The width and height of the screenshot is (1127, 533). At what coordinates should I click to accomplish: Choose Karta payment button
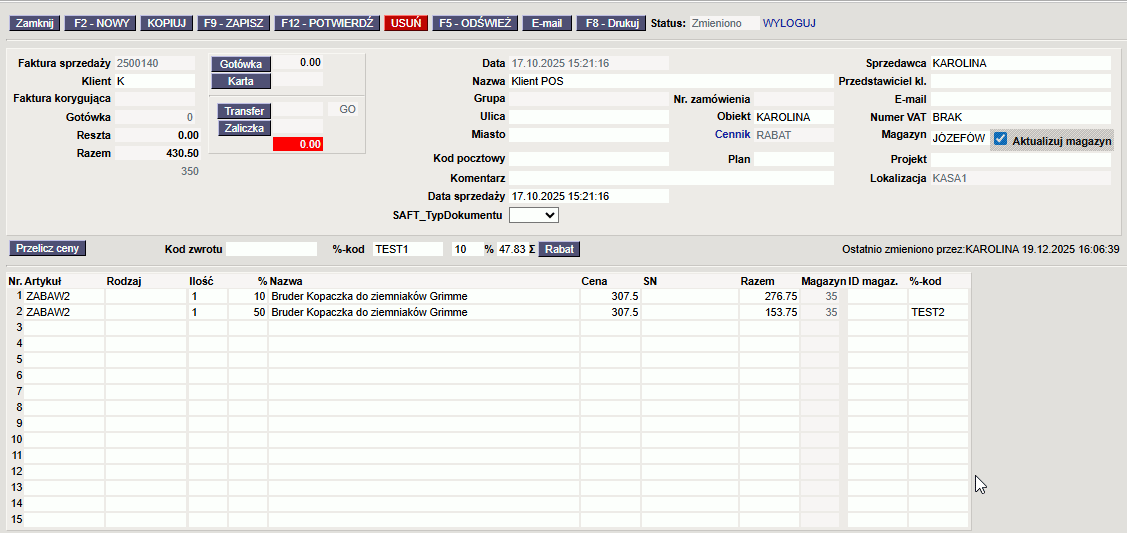point(240,80)
